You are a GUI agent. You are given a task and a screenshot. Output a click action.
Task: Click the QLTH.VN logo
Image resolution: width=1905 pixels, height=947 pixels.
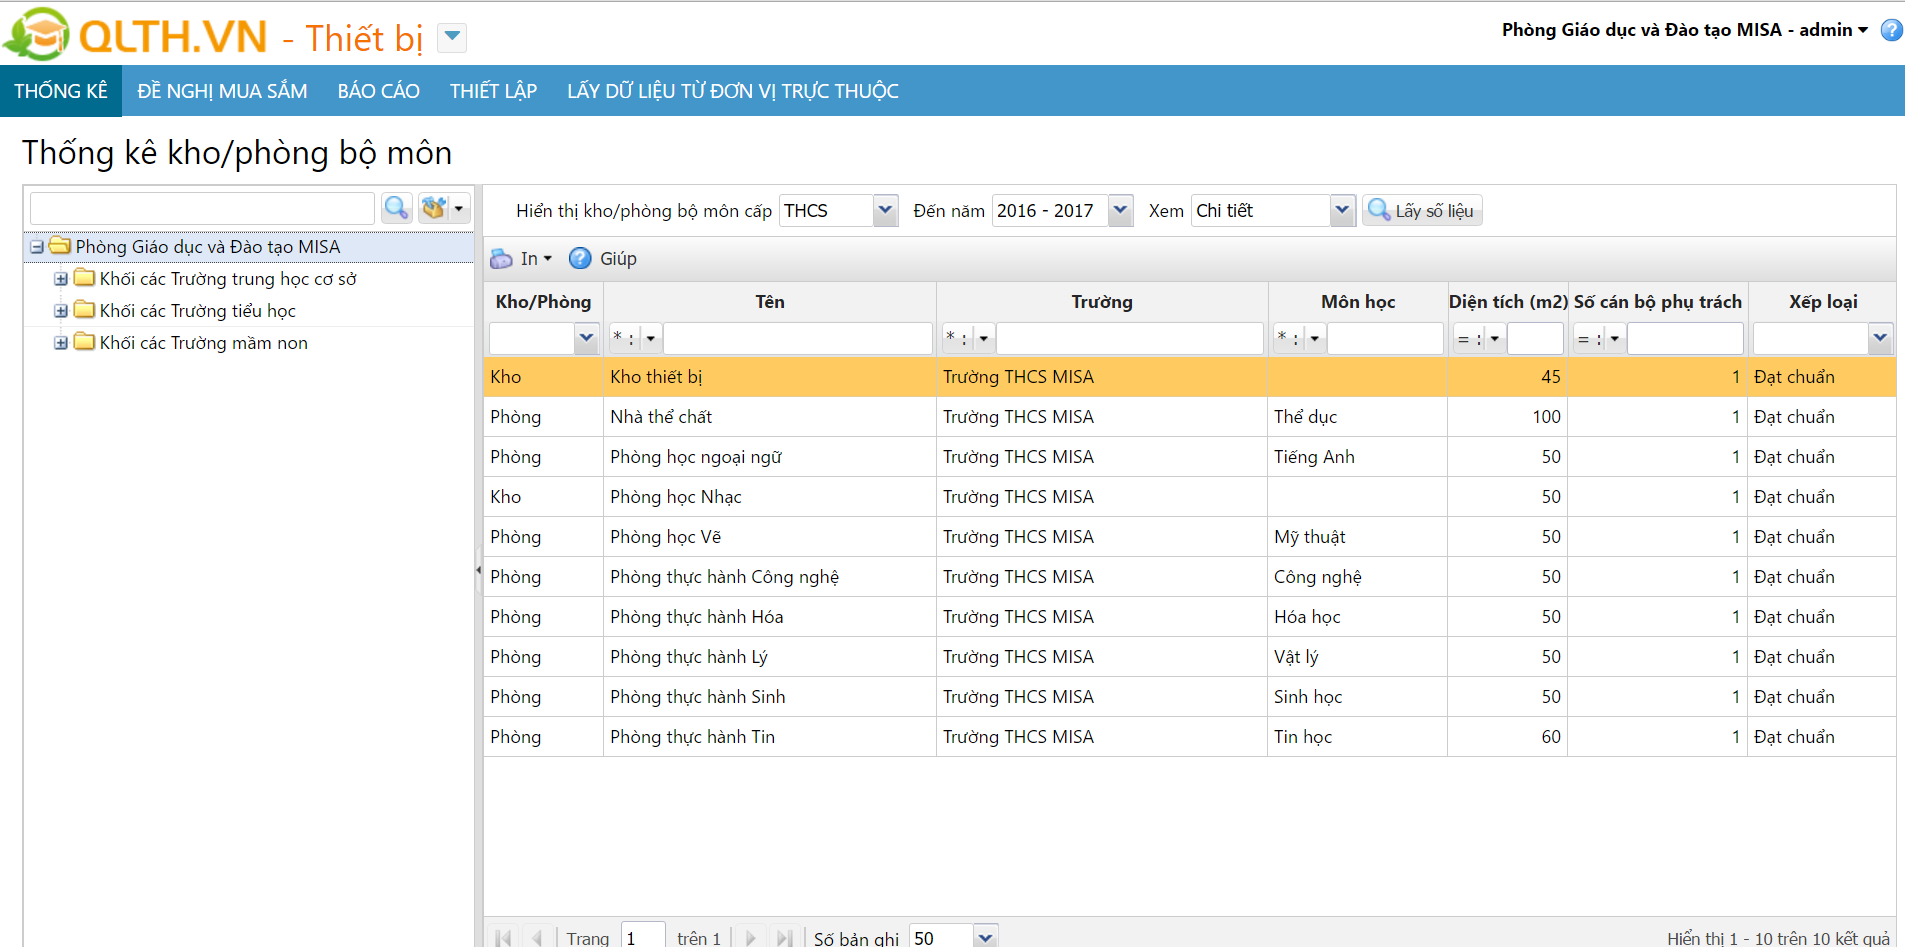click(x=137, y=36)
